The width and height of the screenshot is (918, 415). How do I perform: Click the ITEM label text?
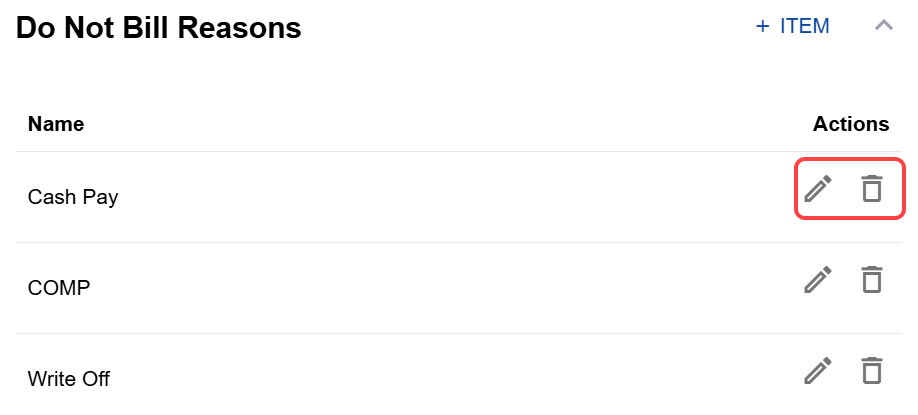coord(804,26)
